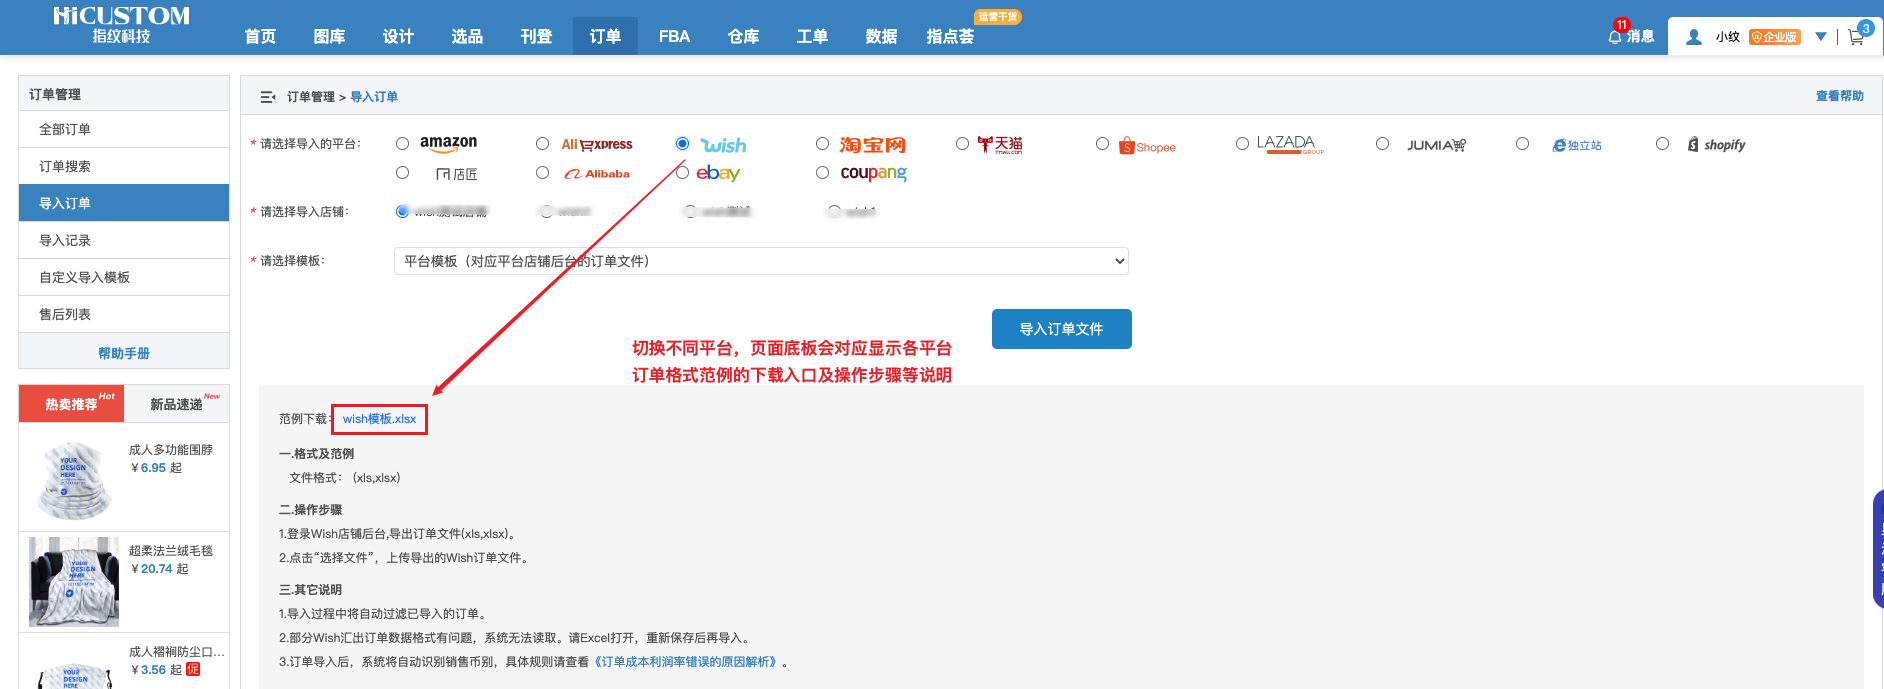Switch to the 新品速递 tab
This screenshot has width=1884, height=689.
point(177,404)
